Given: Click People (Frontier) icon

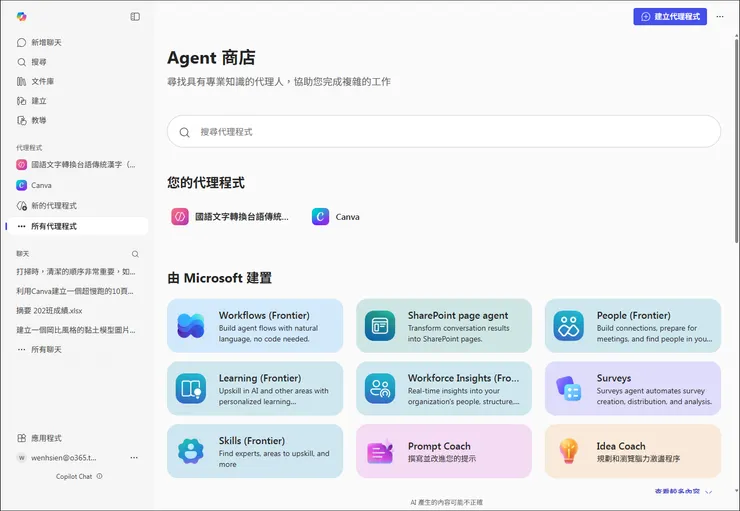Looking at the screenshot, I should click(x=569, y=326).
